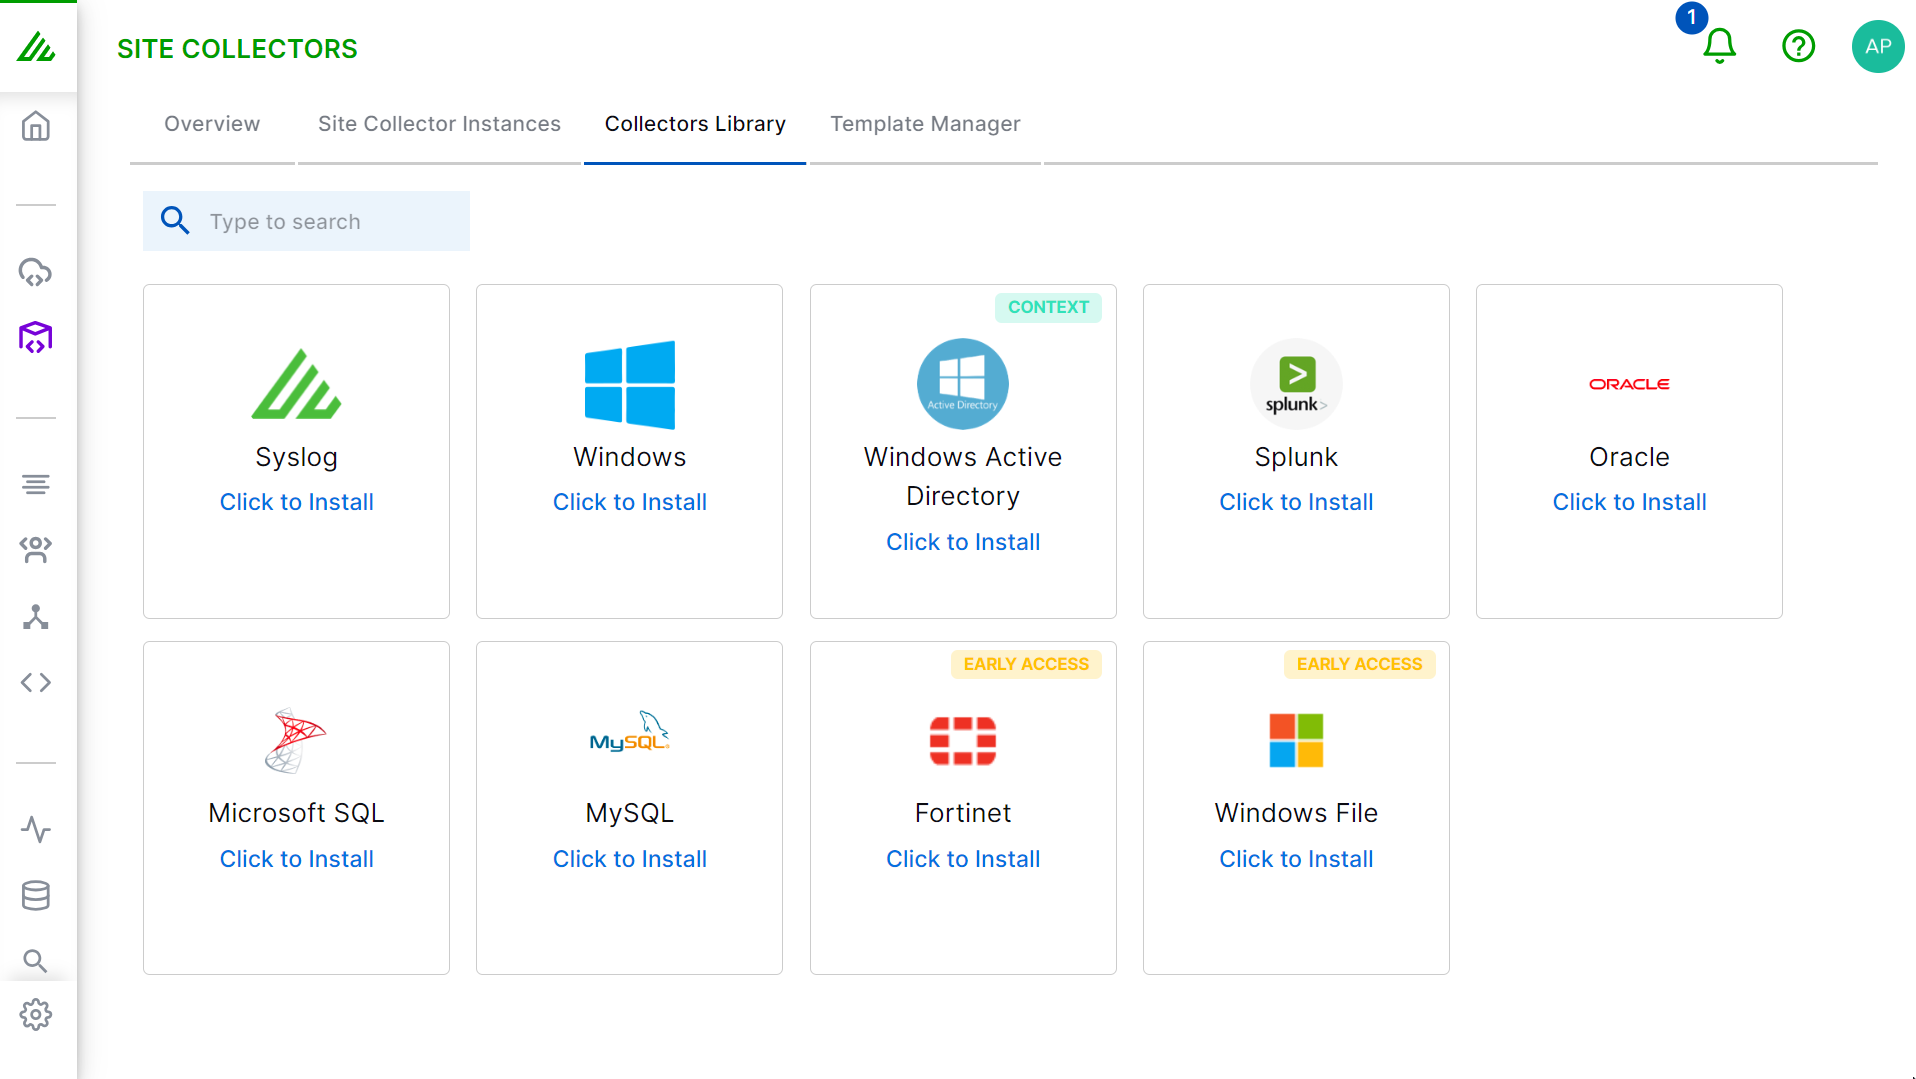The width and height of the screenshot is (1916, 1079).
Task: Click the Syslog collector logo
Action: pyautogui.click(x=296, y=384)
